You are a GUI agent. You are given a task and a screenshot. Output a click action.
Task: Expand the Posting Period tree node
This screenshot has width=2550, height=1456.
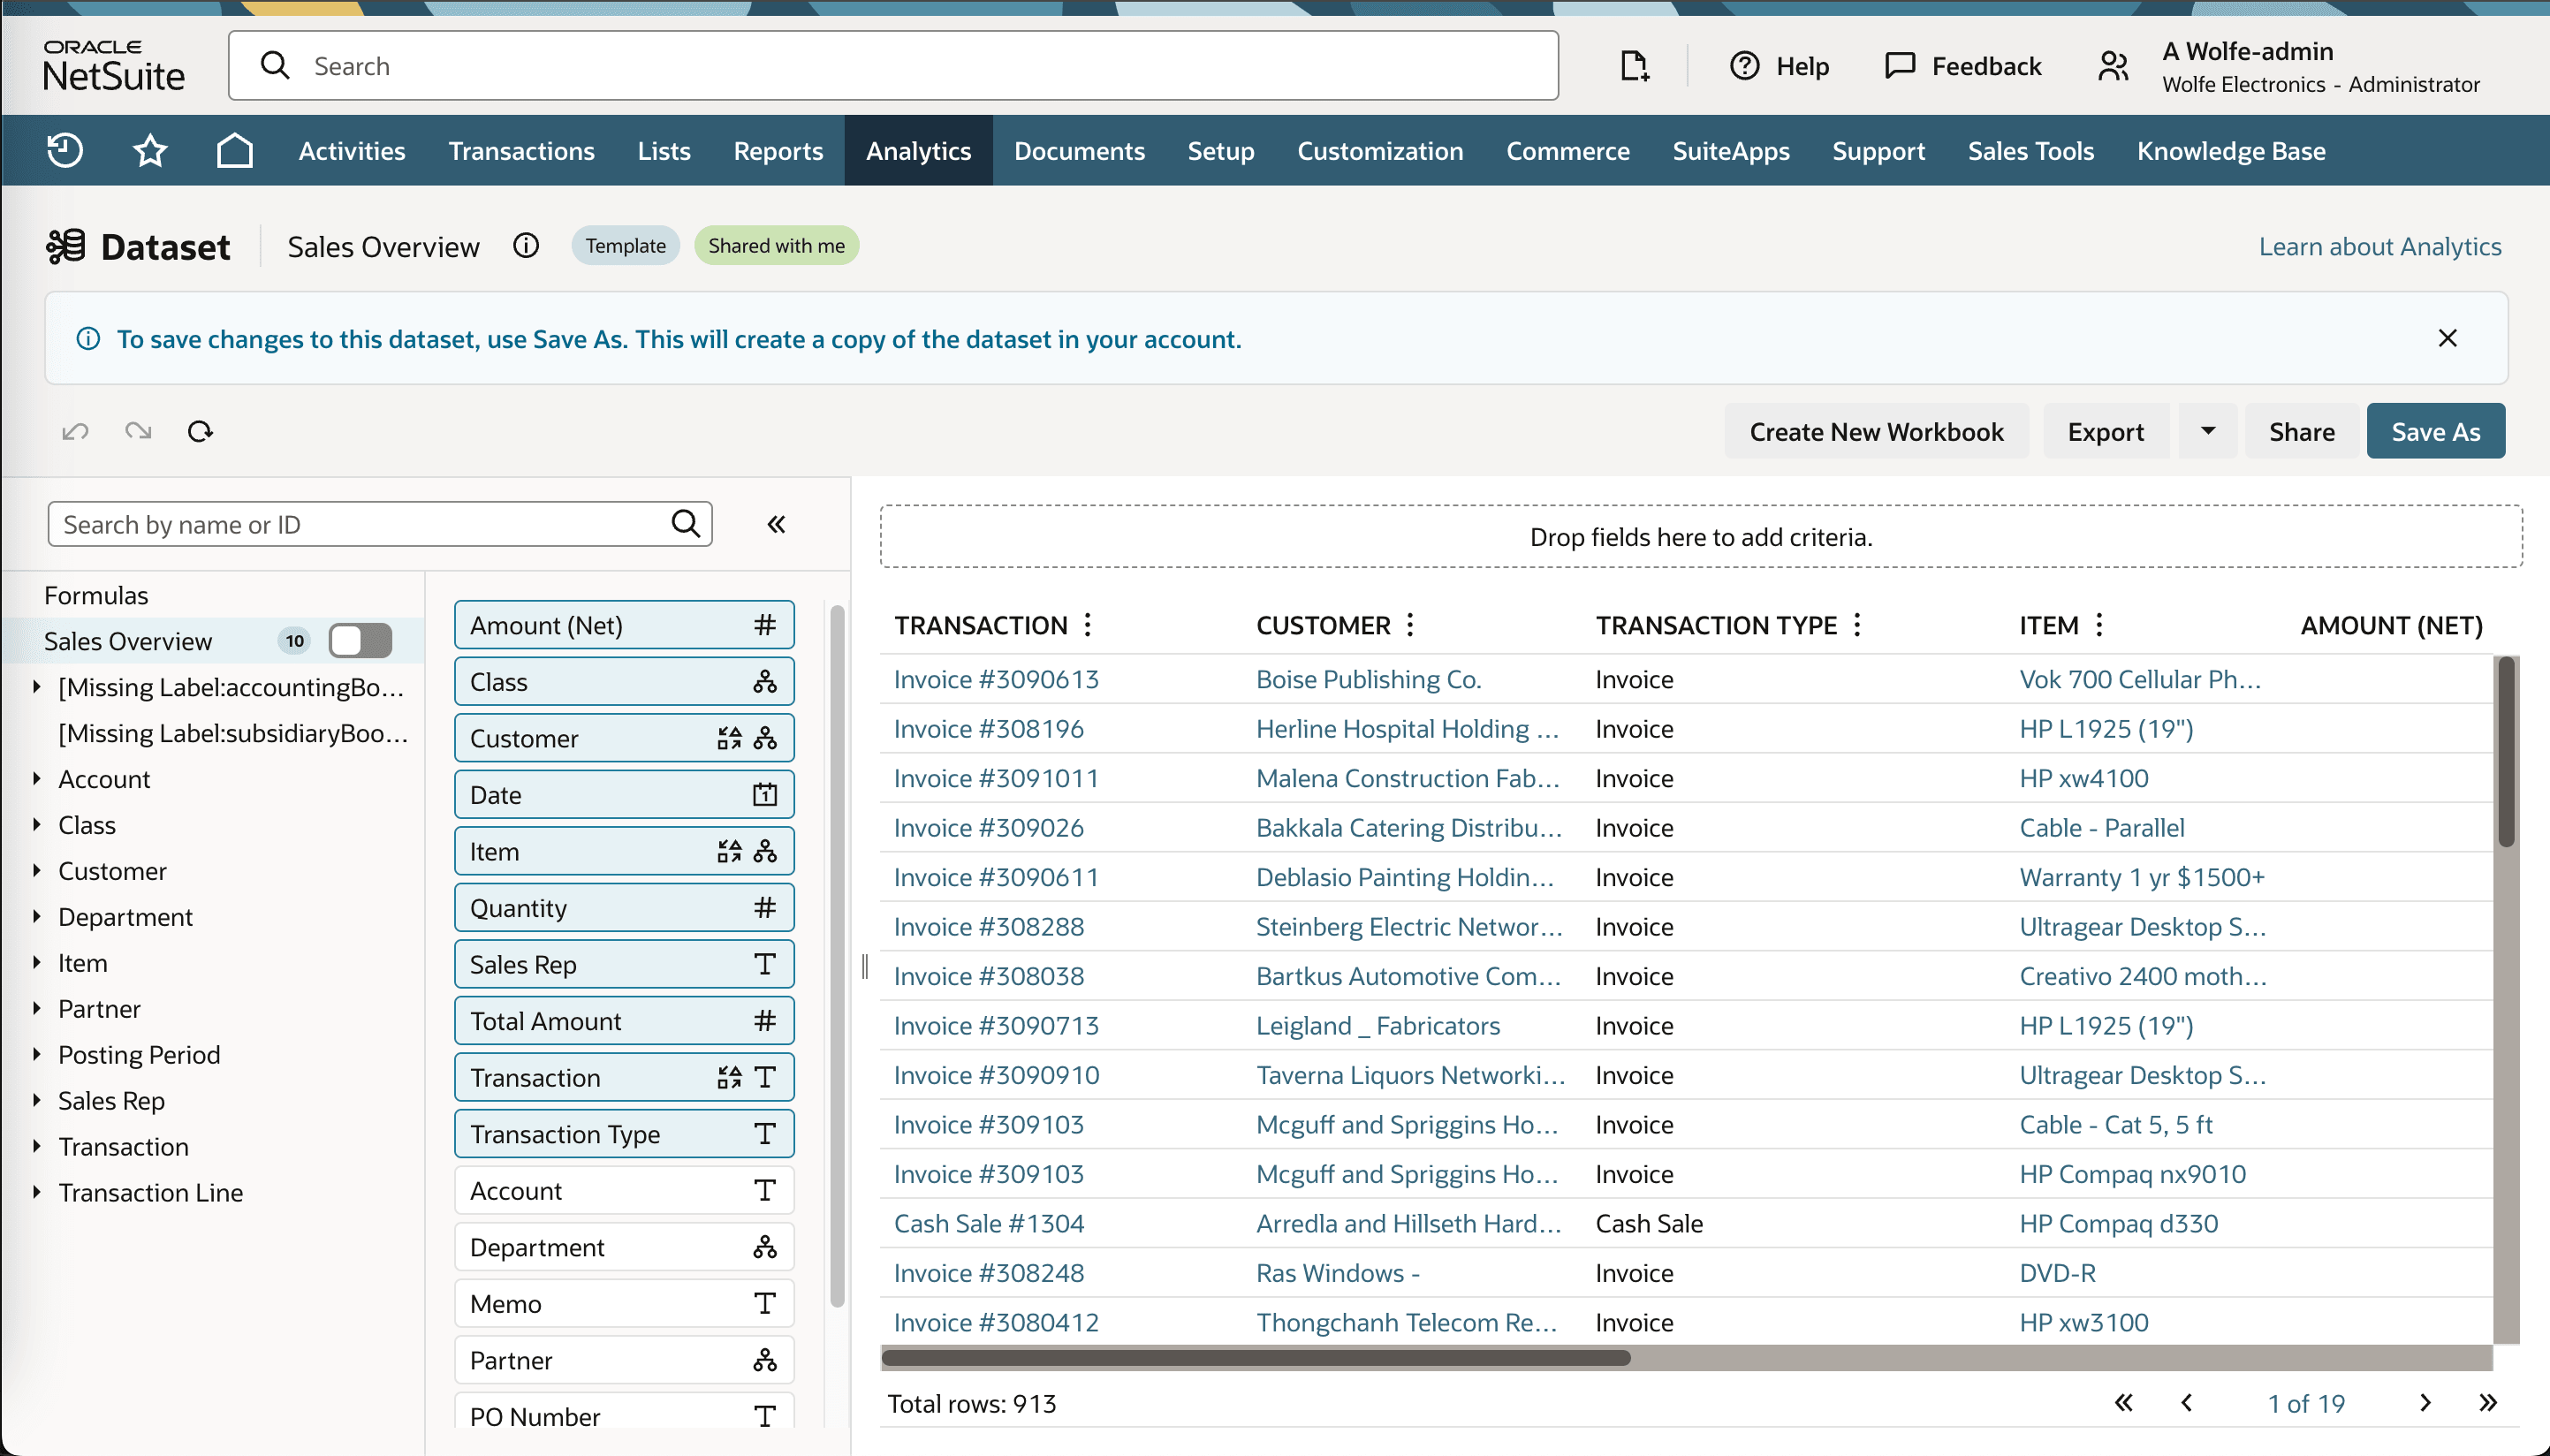[x=37, y=1055]
